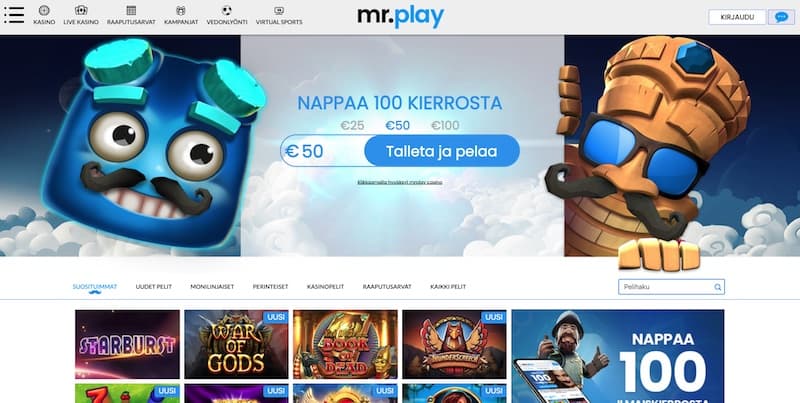
Task: Open the Monilinjaiset games tab
Action: tap(212, 287)
